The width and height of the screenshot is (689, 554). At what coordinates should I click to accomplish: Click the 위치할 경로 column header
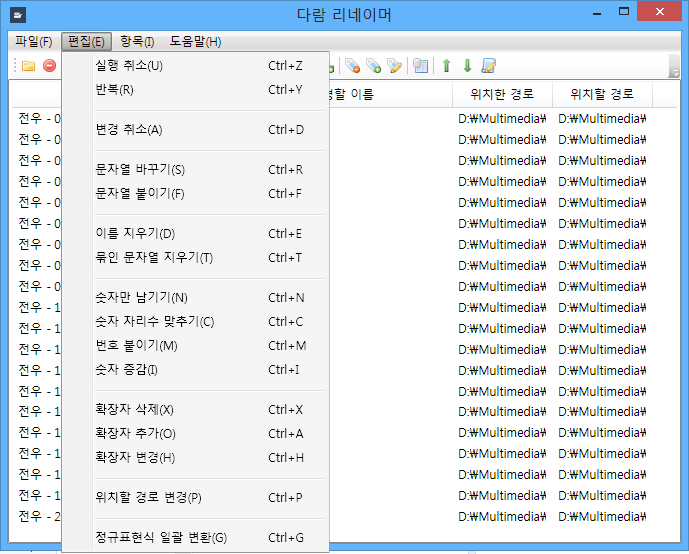click(602, 95)
